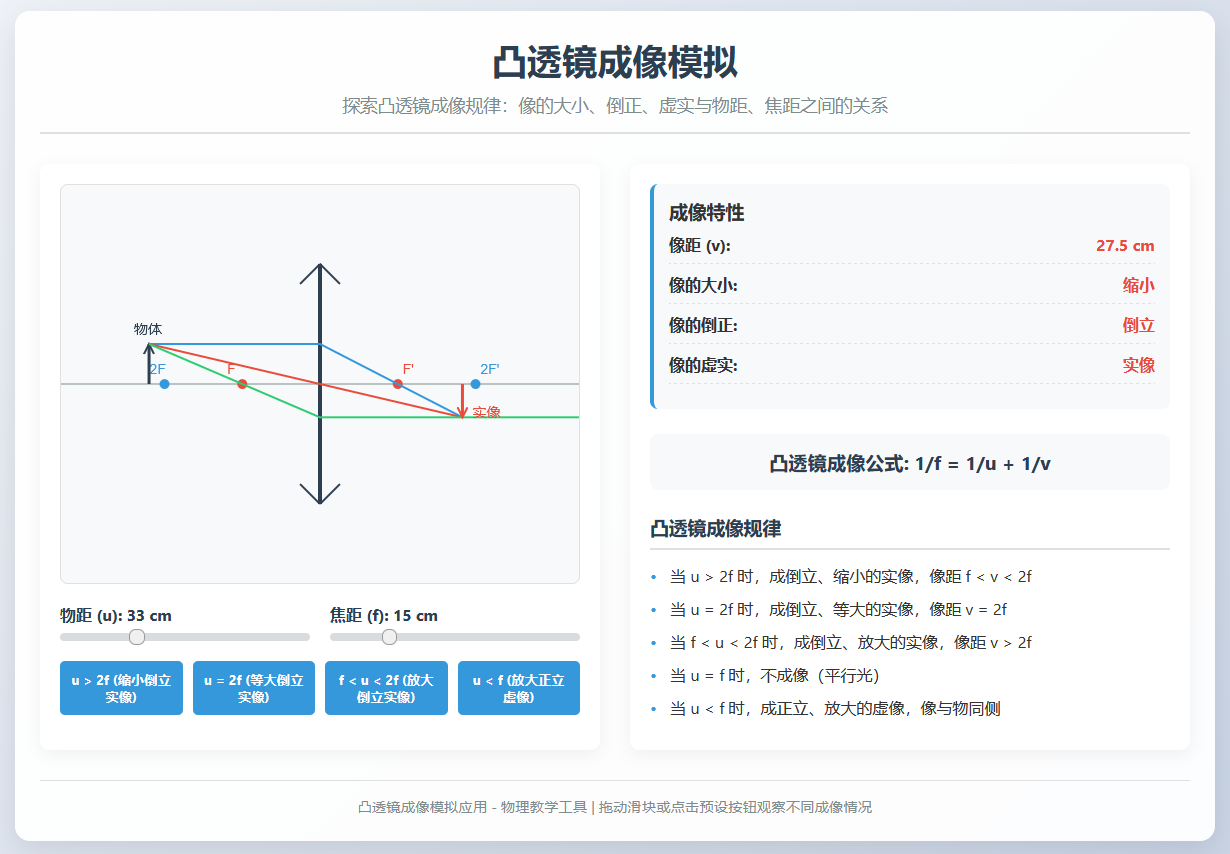Select the f < u < 2f magnified image preset

[386, 687]
